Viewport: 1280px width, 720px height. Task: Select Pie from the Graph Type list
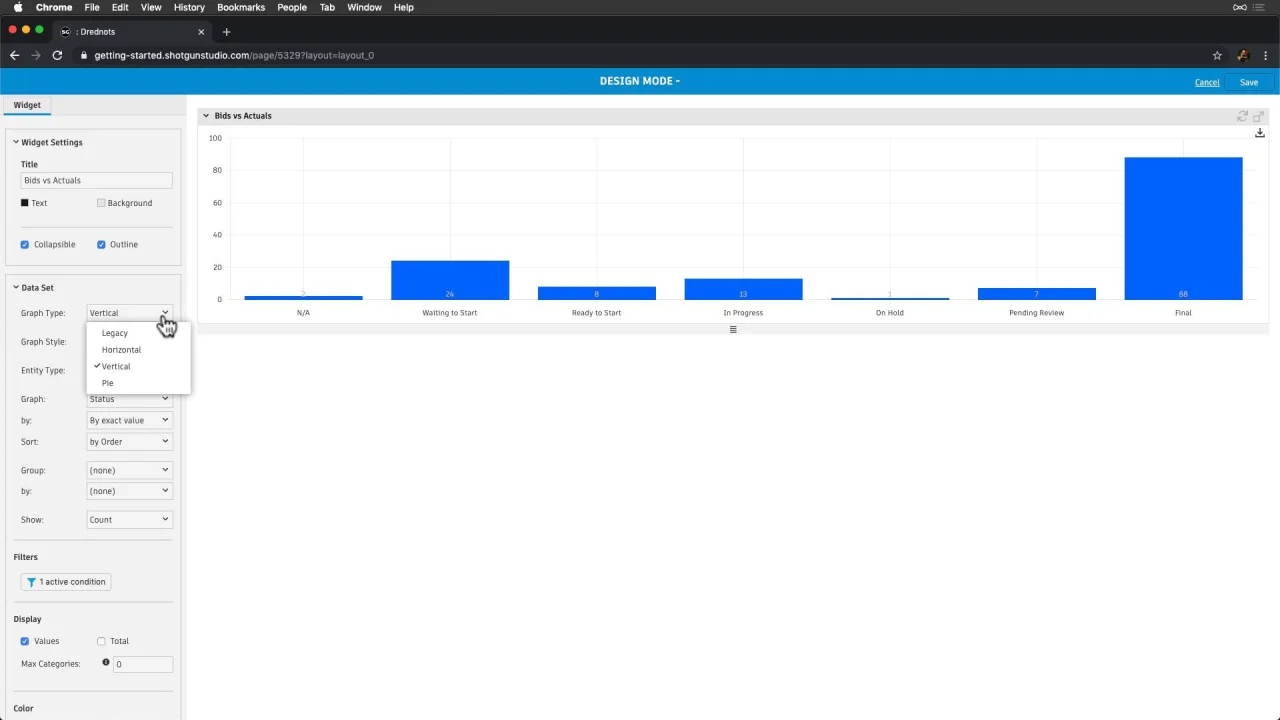coord(107,383)
